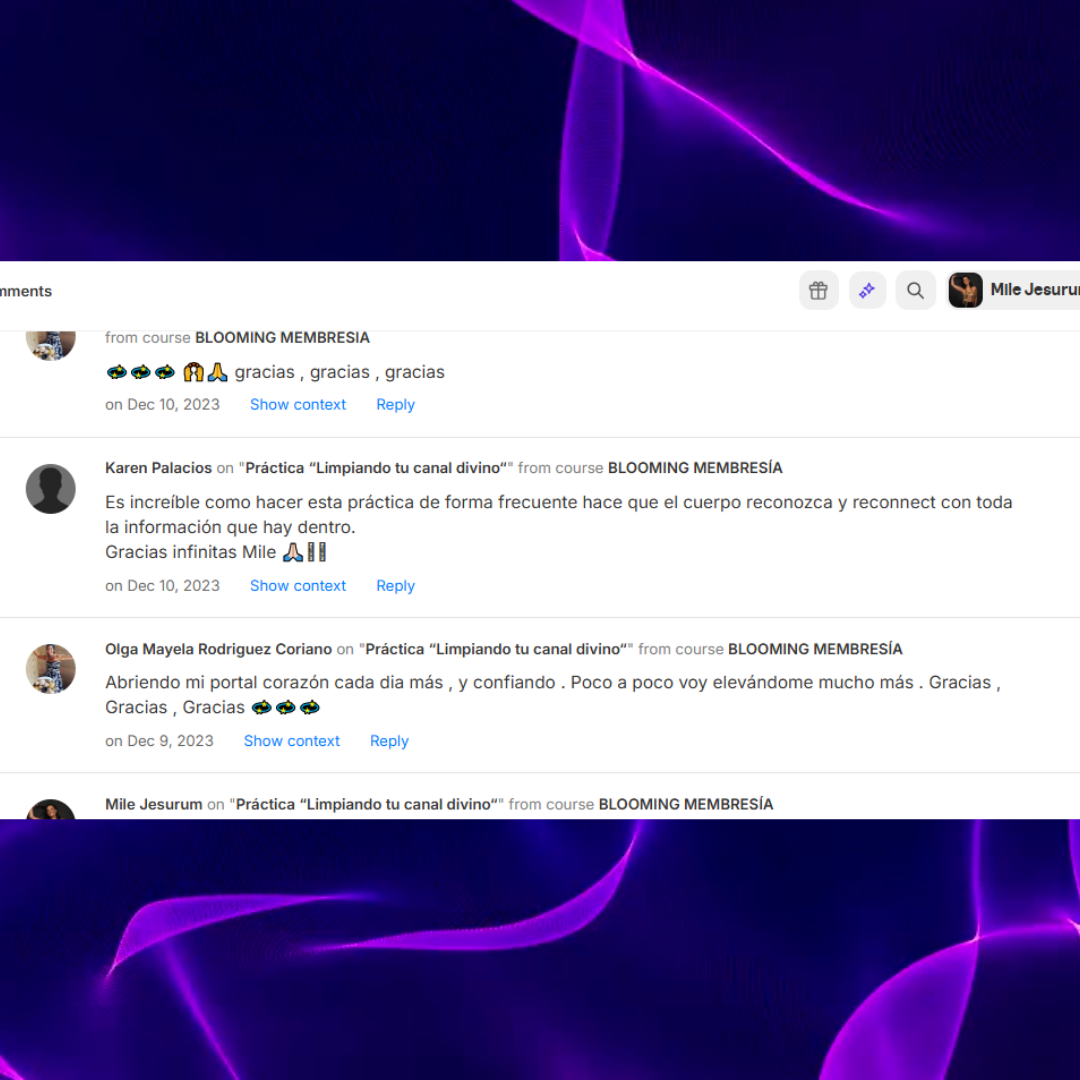Screen dimensions: 1080x1080
Task: Reply to Olga's Dec 9 comment
Action: [389, 741]
